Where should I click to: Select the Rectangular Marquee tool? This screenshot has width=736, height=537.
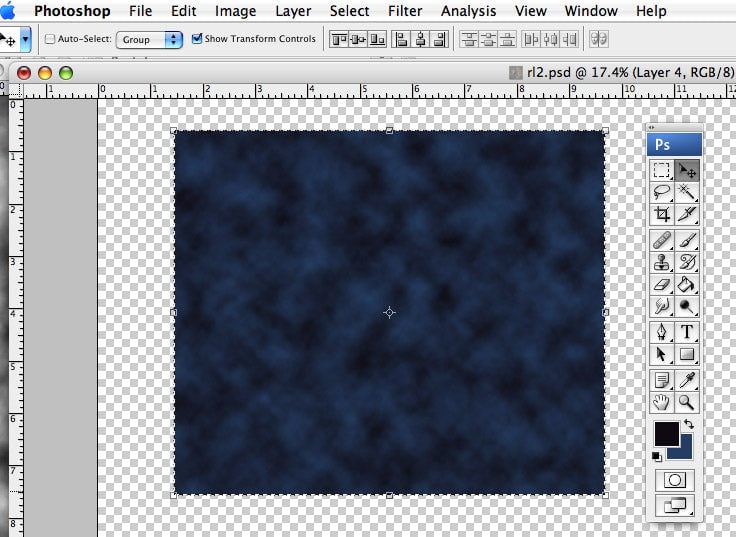[x=662, y=170]
